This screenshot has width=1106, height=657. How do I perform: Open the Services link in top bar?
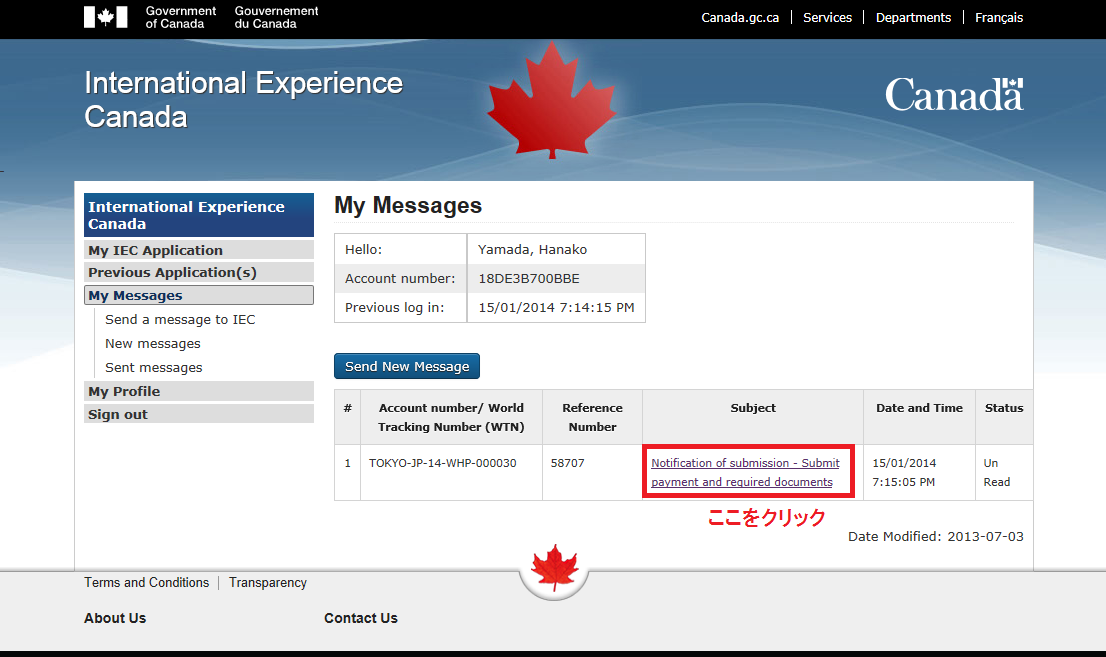(x=827, y=18)
